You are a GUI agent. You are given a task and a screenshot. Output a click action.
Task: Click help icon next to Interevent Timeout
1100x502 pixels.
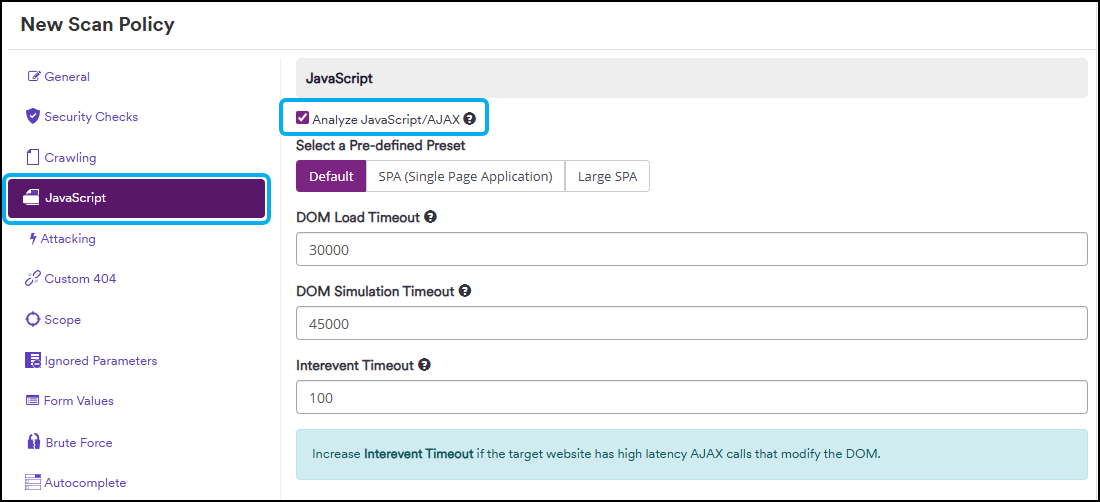tap(424, 365)
